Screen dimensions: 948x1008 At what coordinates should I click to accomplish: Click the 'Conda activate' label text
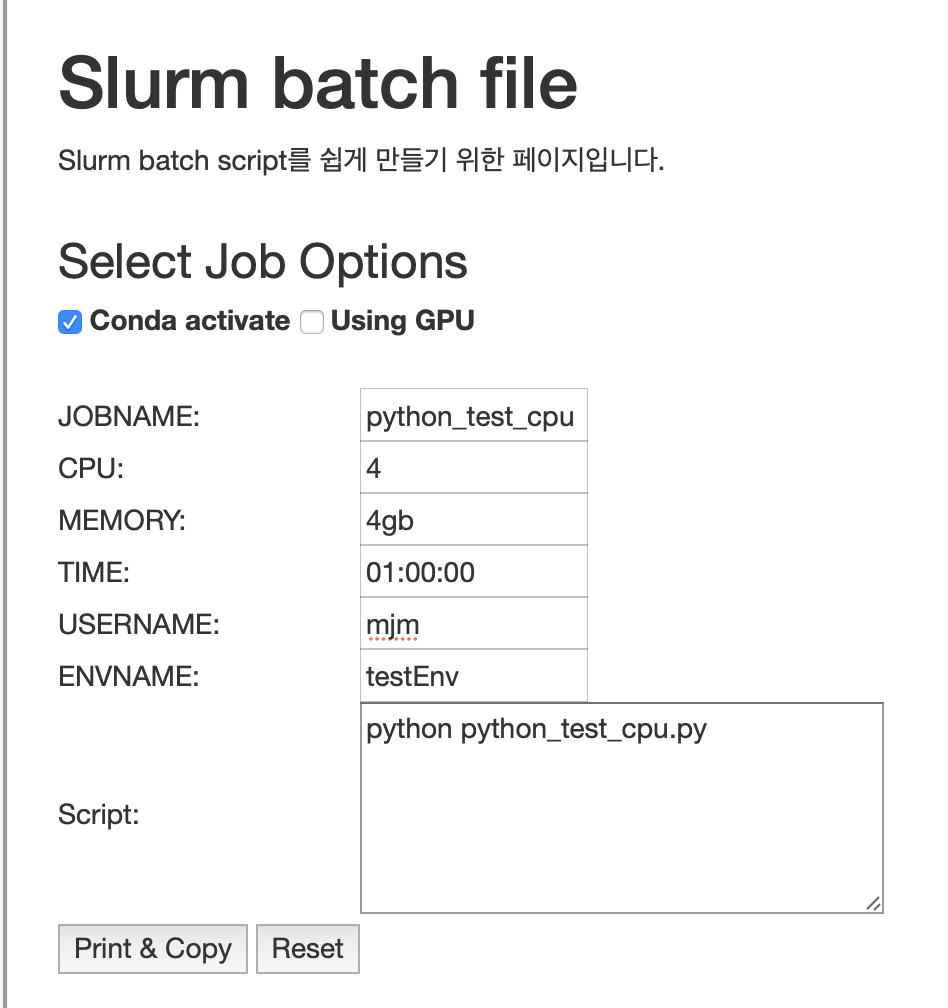(189, 321)
